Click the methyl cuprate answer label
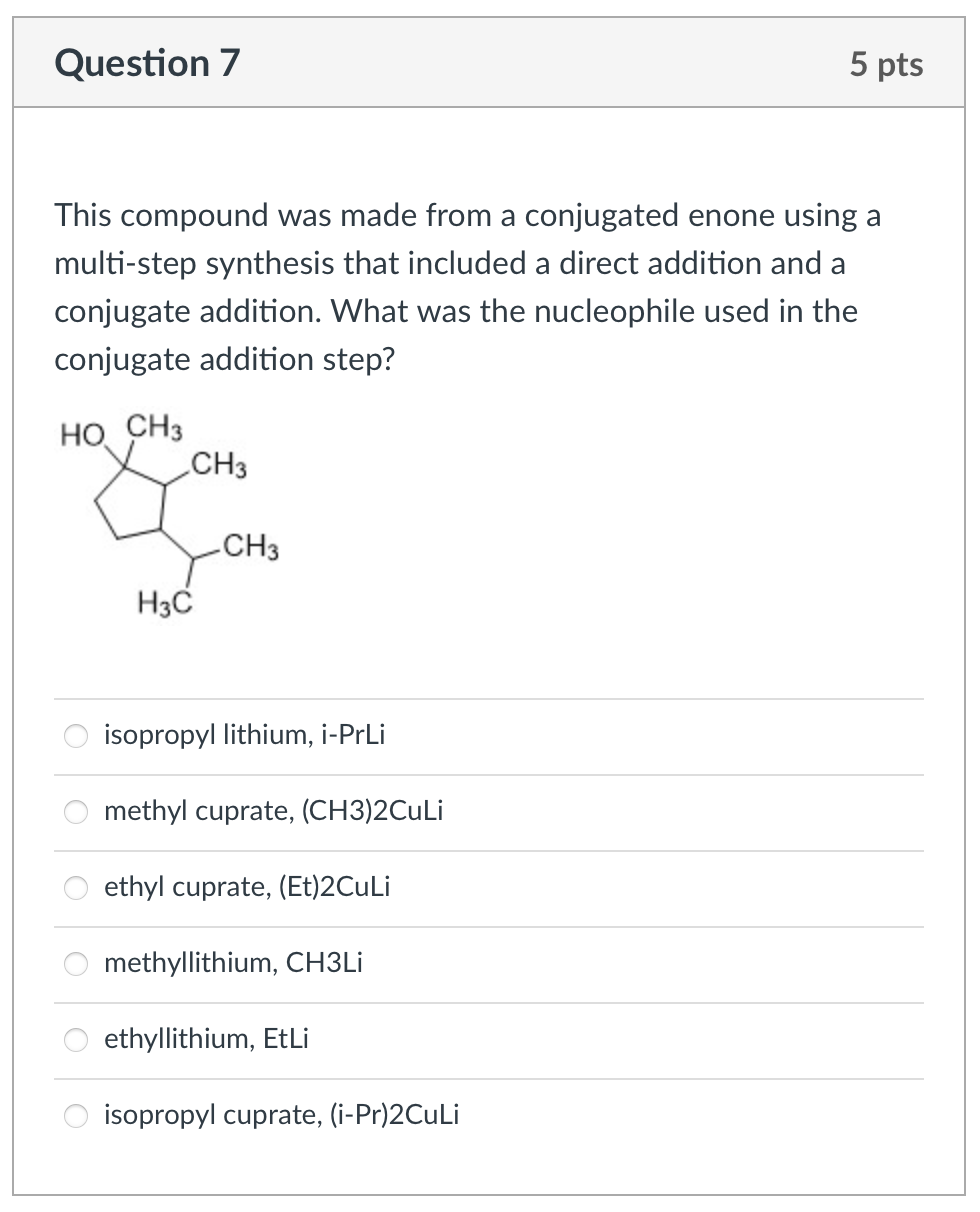980x1212 pixels. [x=273, y=812]
